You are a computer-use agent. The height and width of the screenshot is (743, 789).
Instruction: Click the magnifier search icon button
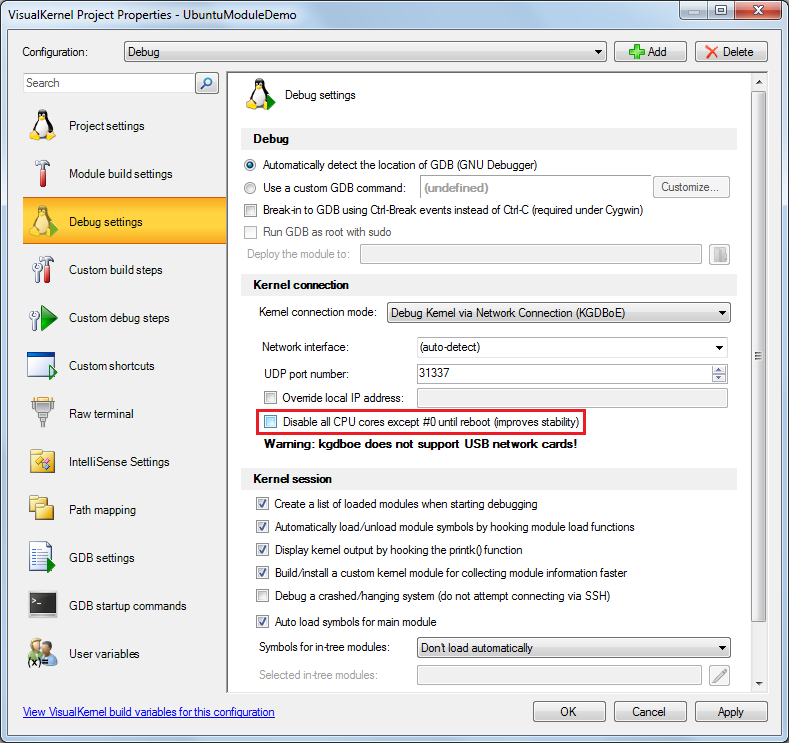(x=207, y=83)
